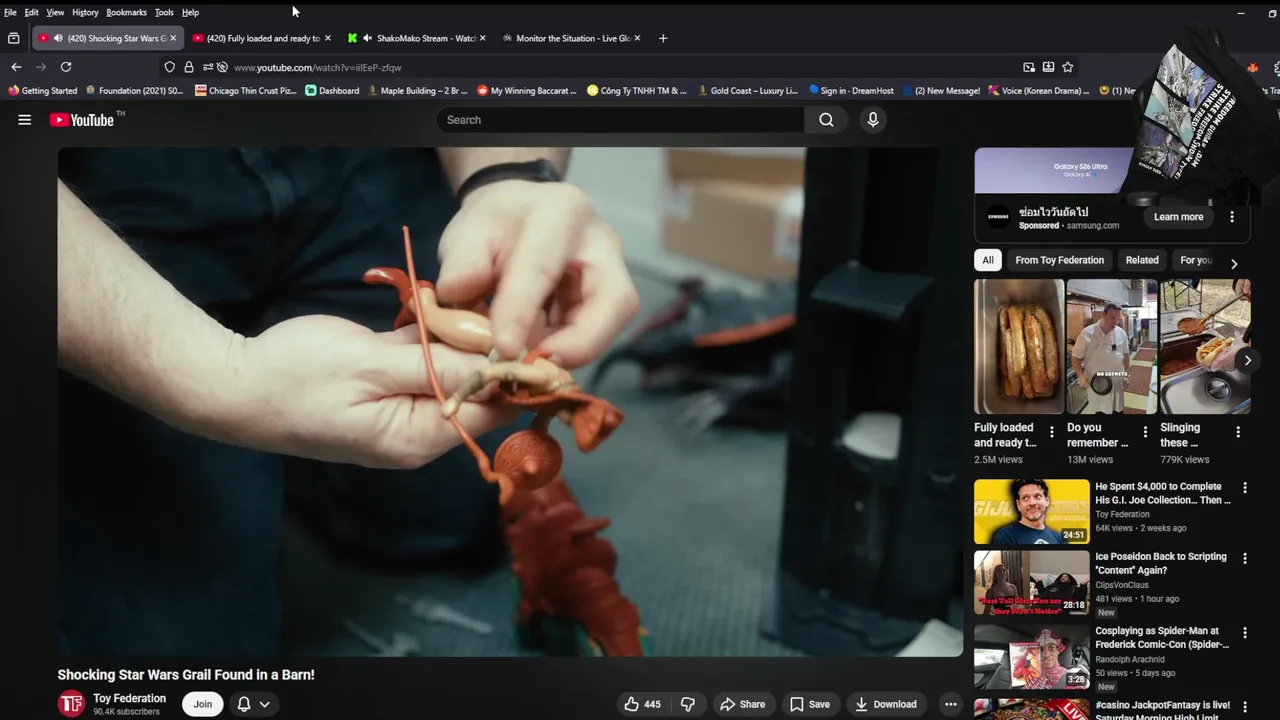The height and width of the screenshot is (720, 1280).
Task: Open the Sign in - DreamHost bookmark
Action: click(x=851, y=91)
